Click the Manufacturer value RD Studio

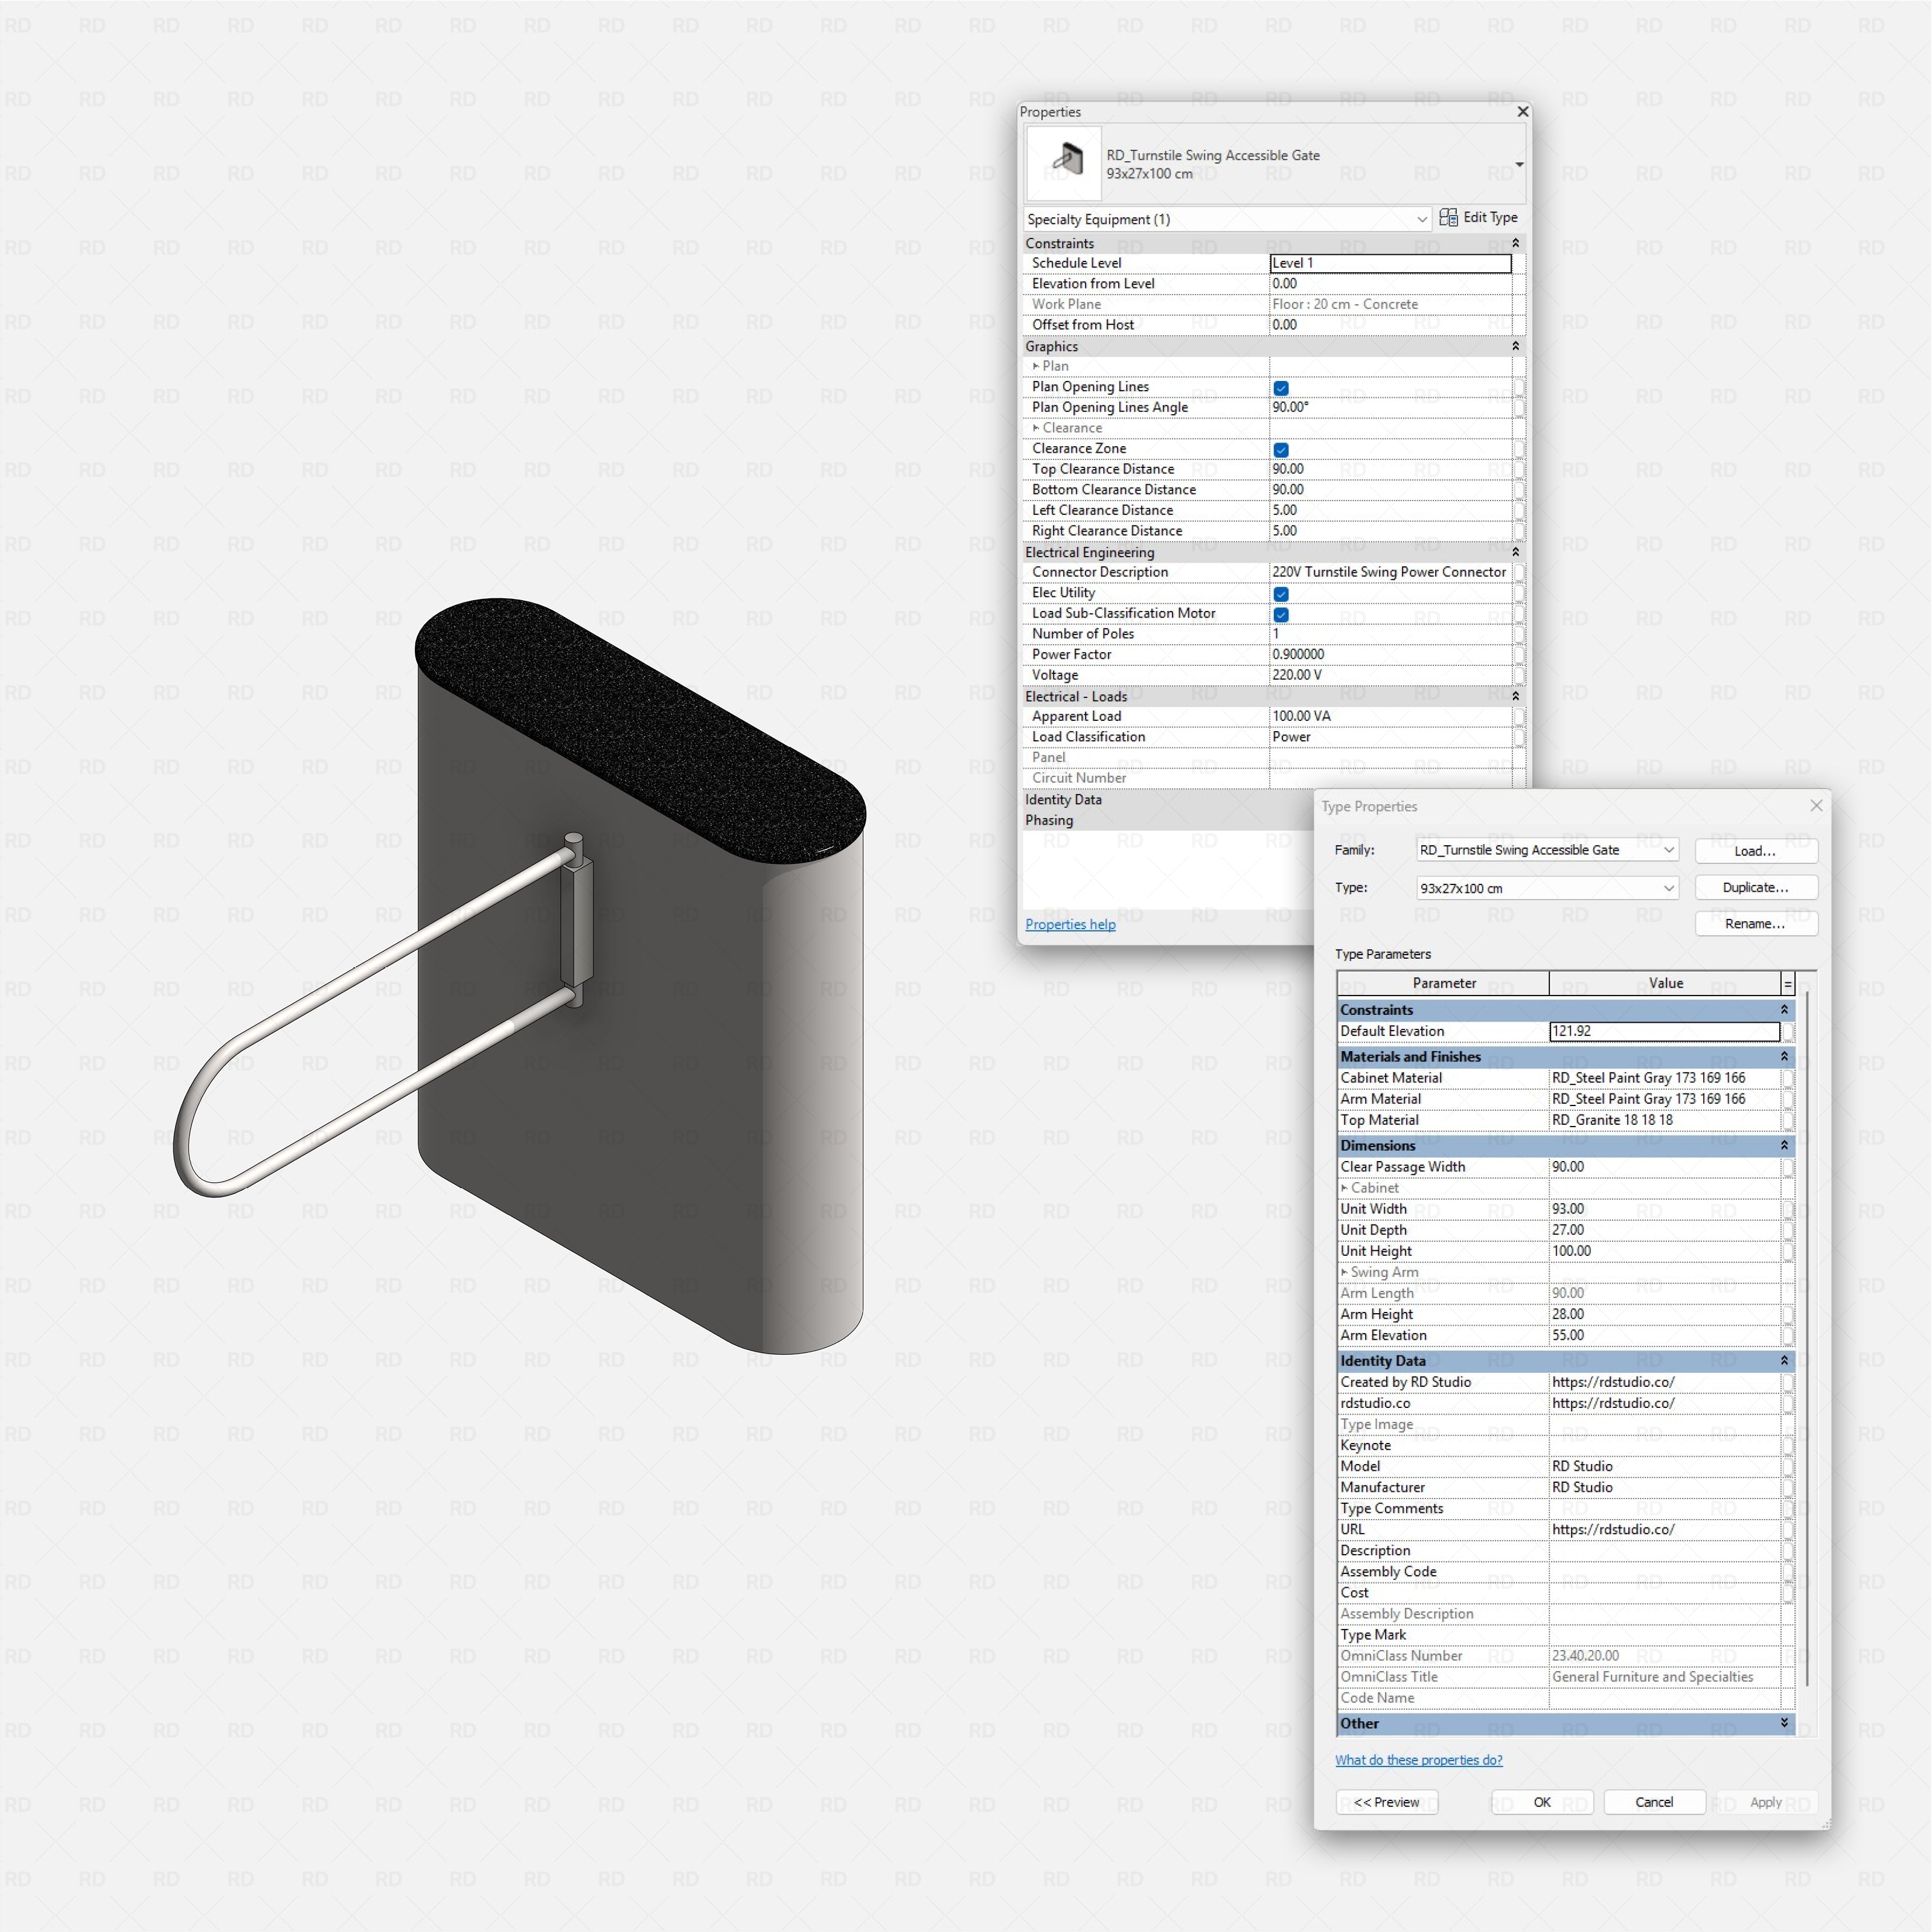click(x=1664, y=1487)
